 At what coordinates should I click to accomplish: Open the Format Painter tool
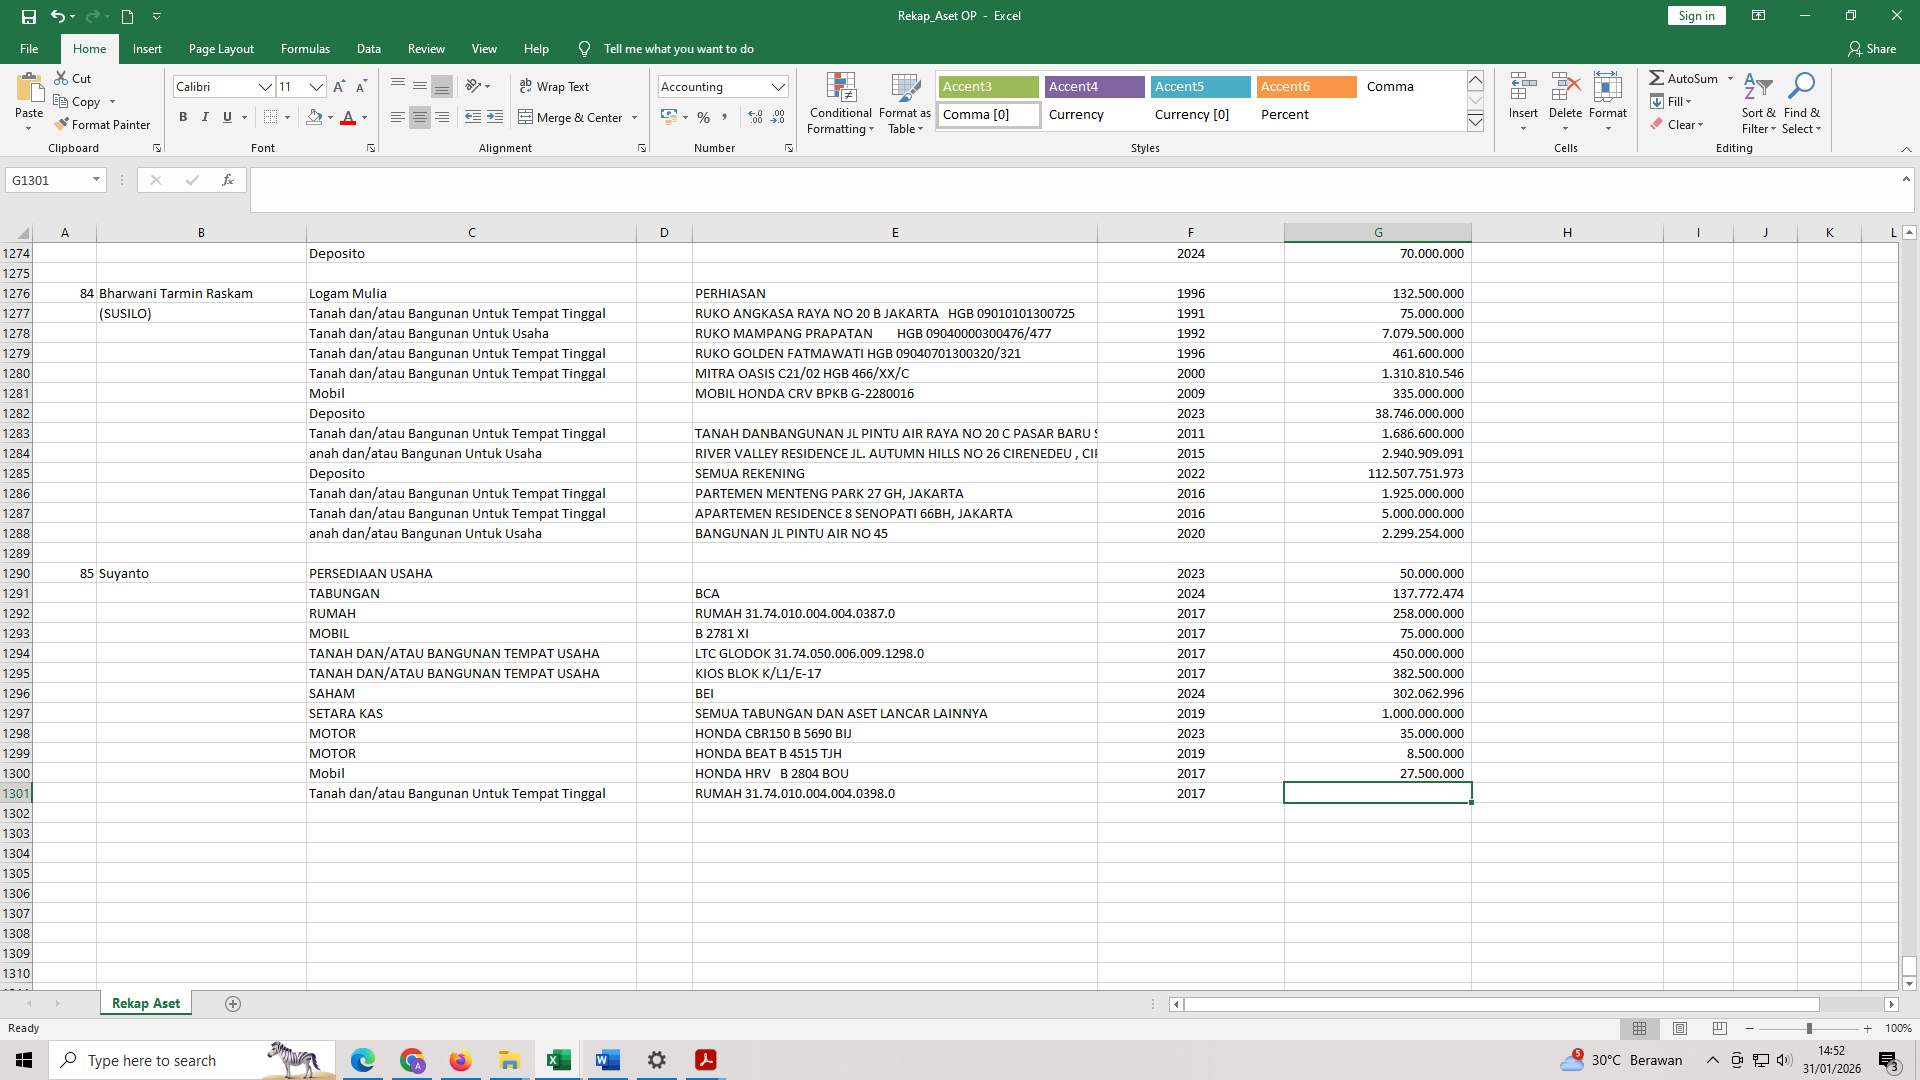[103, 124]
